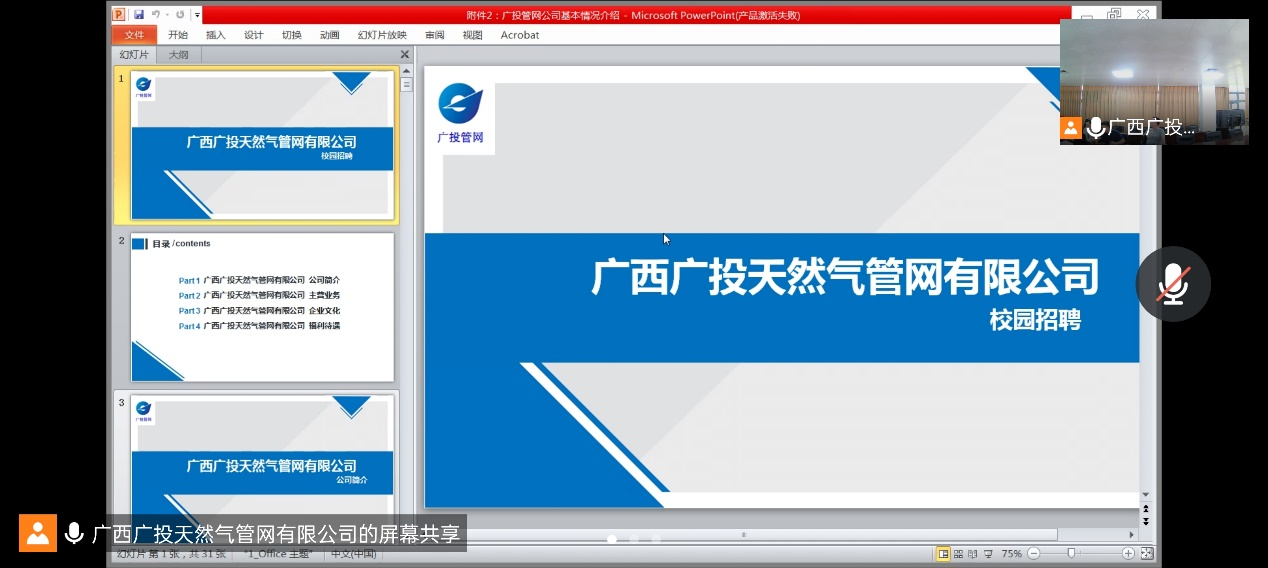Click the zoom out minus button

[x=1034, y=554]
